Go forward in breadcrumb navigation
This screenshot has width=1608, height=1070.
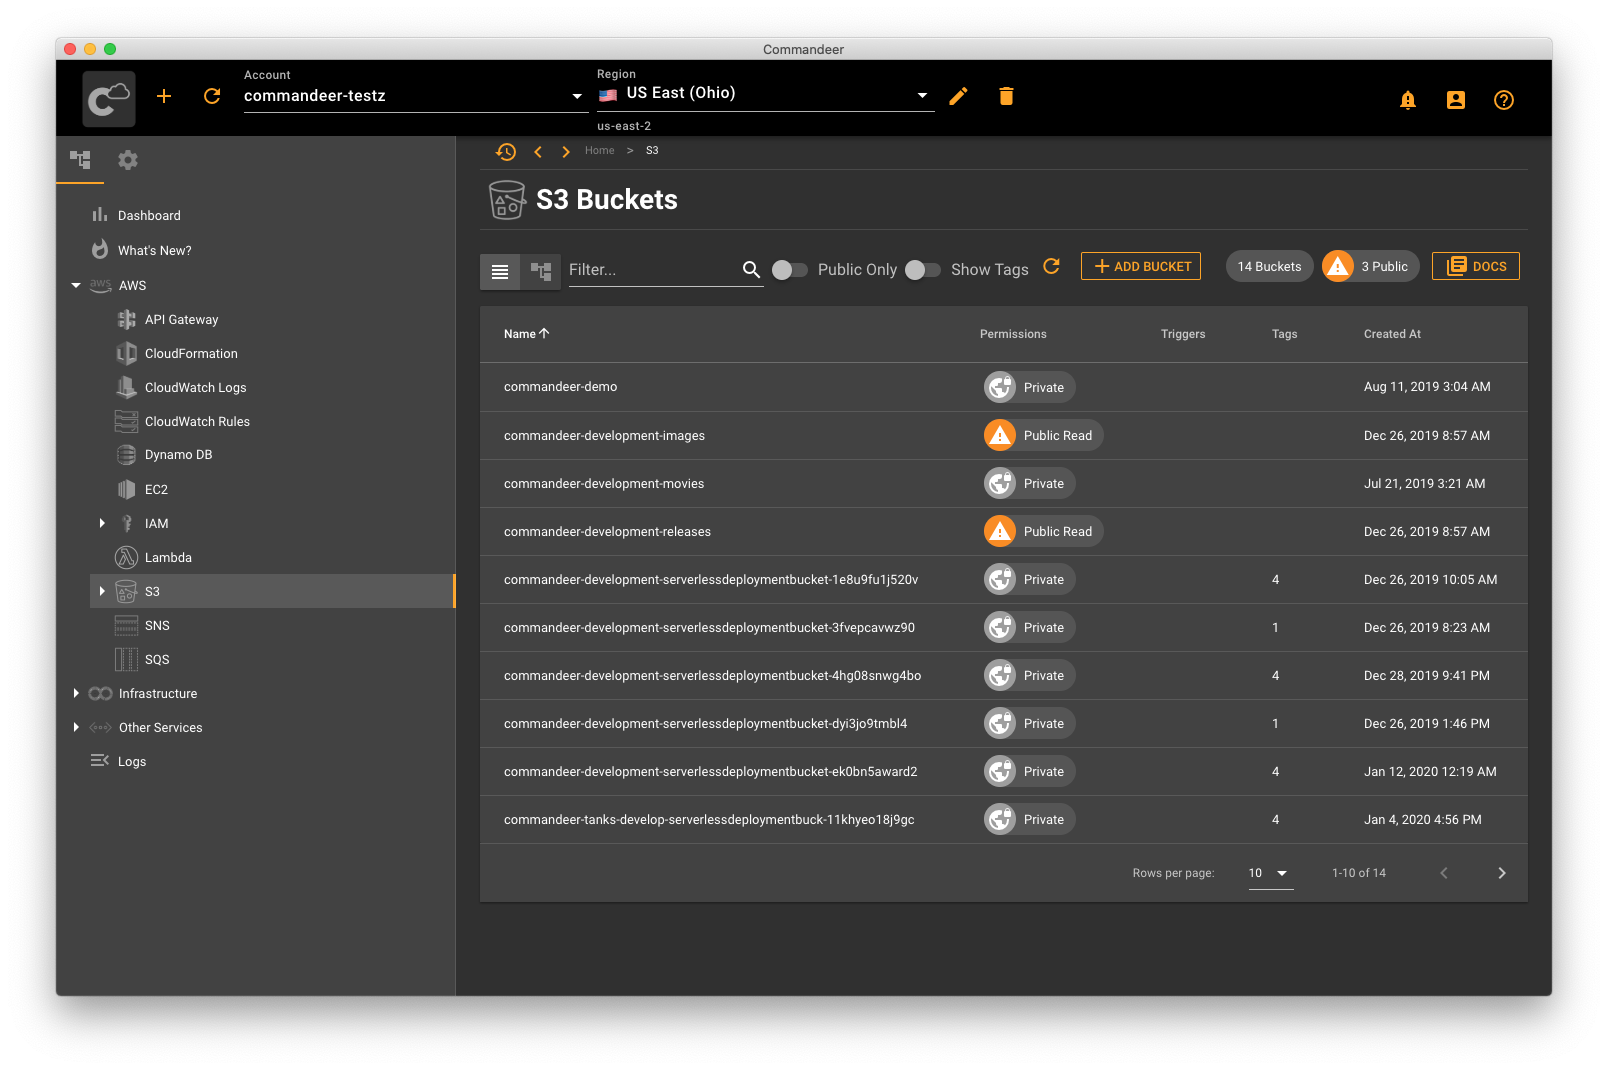coord(566,152)
